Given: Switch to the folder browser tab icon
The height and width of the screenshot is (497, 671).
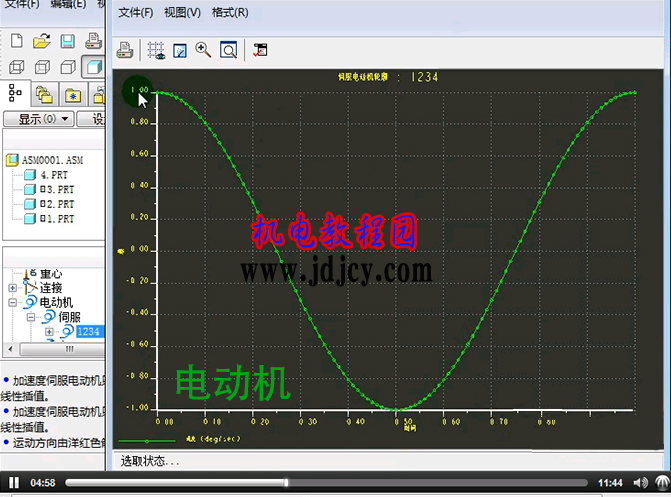Looking at the screenshot, I should pos(44,95).
